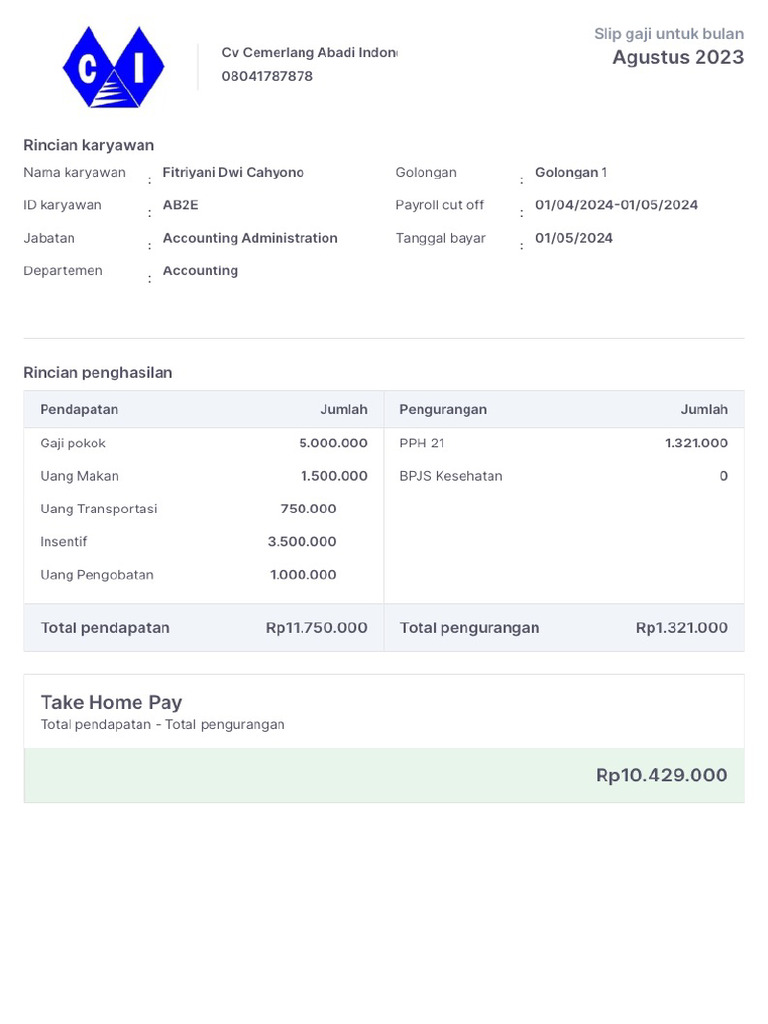Select the Insentif amount 3.500.000
This screenshot has height=1024, width=768.
tap(302, 542)
